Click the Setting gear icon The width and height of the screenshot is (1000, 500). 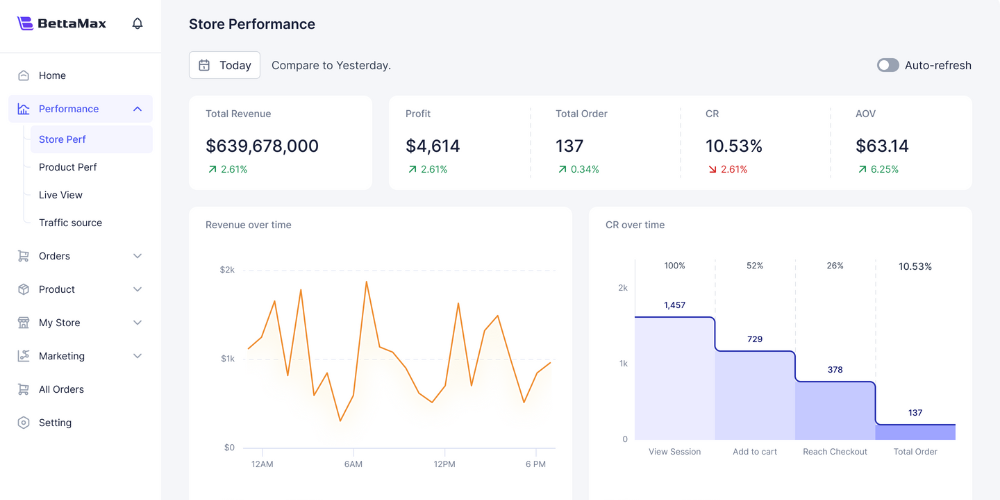coord(24,422)
